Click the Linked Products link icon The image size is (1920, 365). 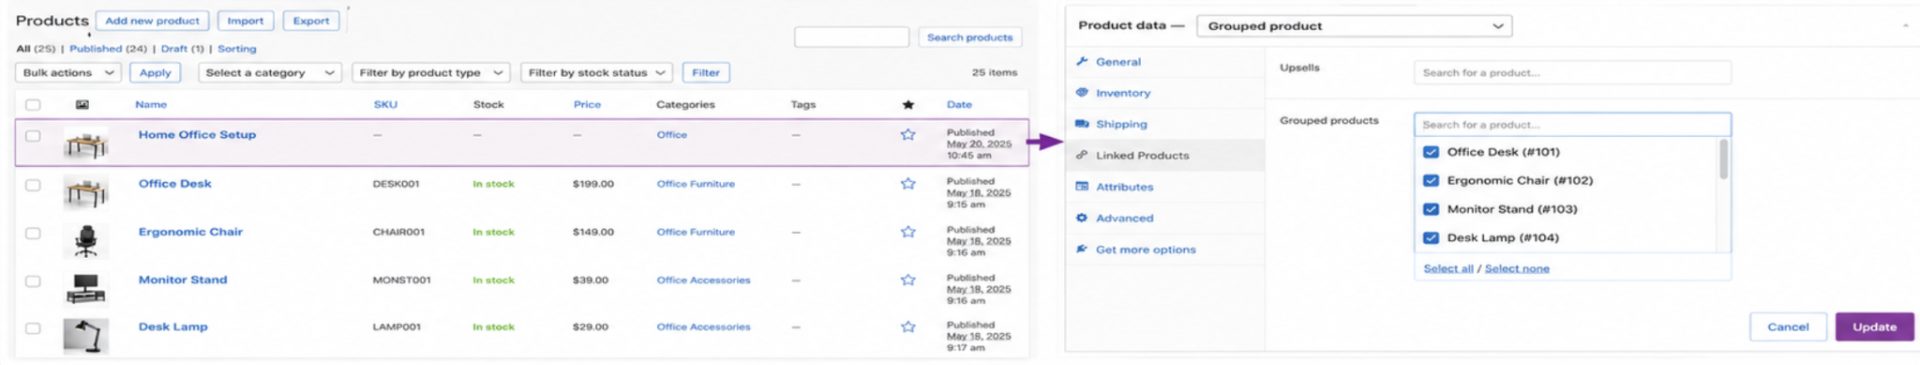1082,155
